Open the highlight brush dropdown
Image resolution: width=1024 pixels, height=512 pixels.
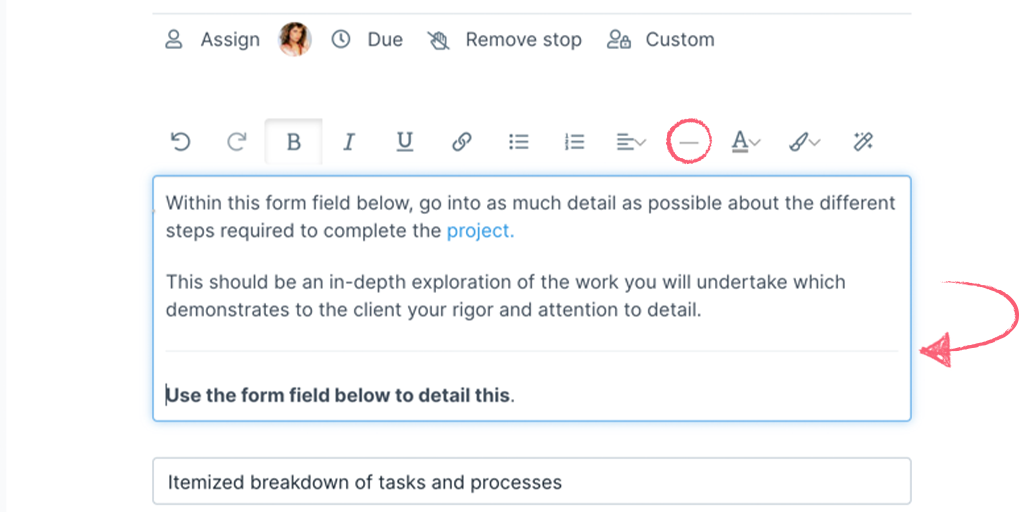[805, 142]
